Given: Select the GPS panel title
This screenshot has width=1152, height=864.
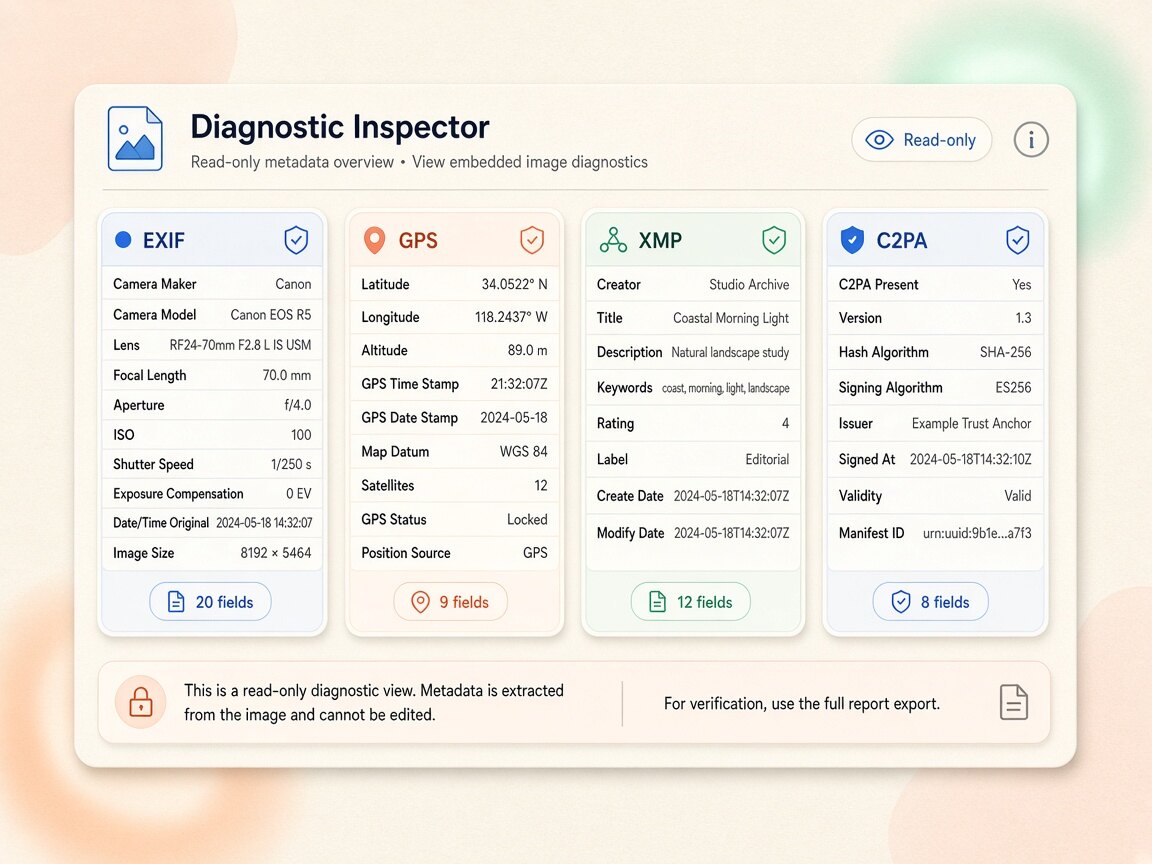Looking at the screenshot, I should pos(418,240).
